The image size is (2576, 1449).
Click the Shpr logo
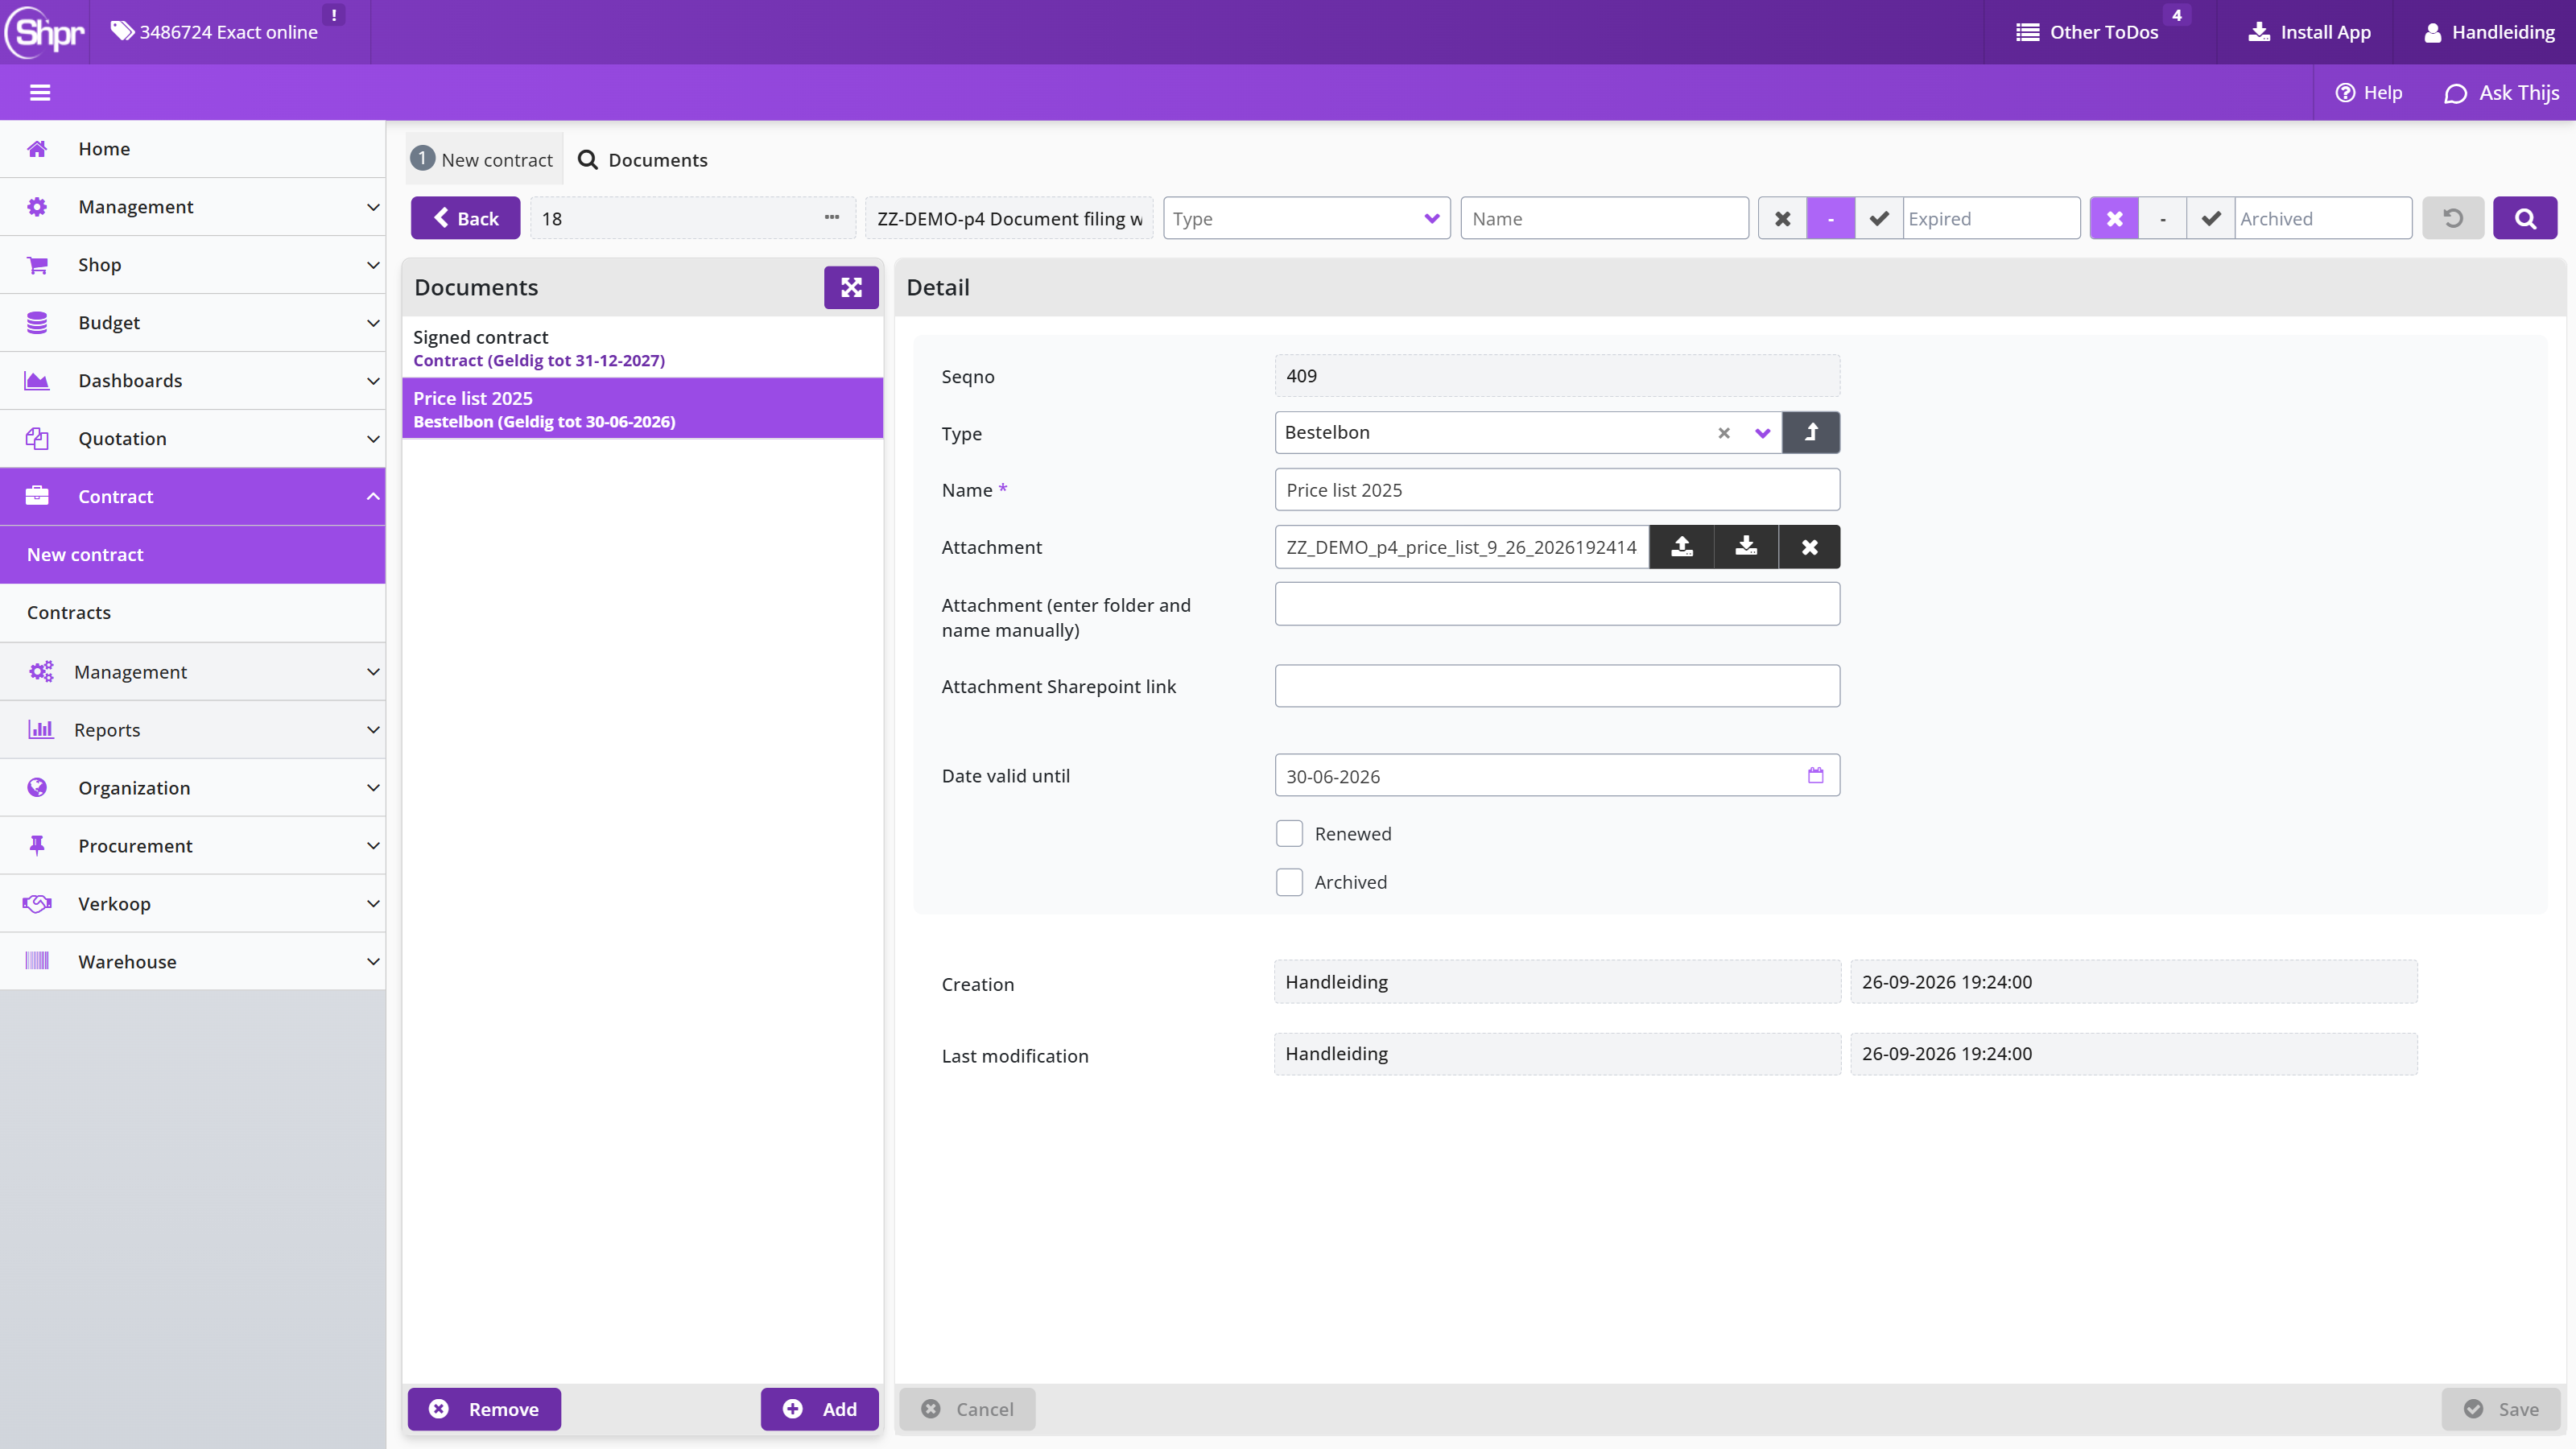(45, 32)
